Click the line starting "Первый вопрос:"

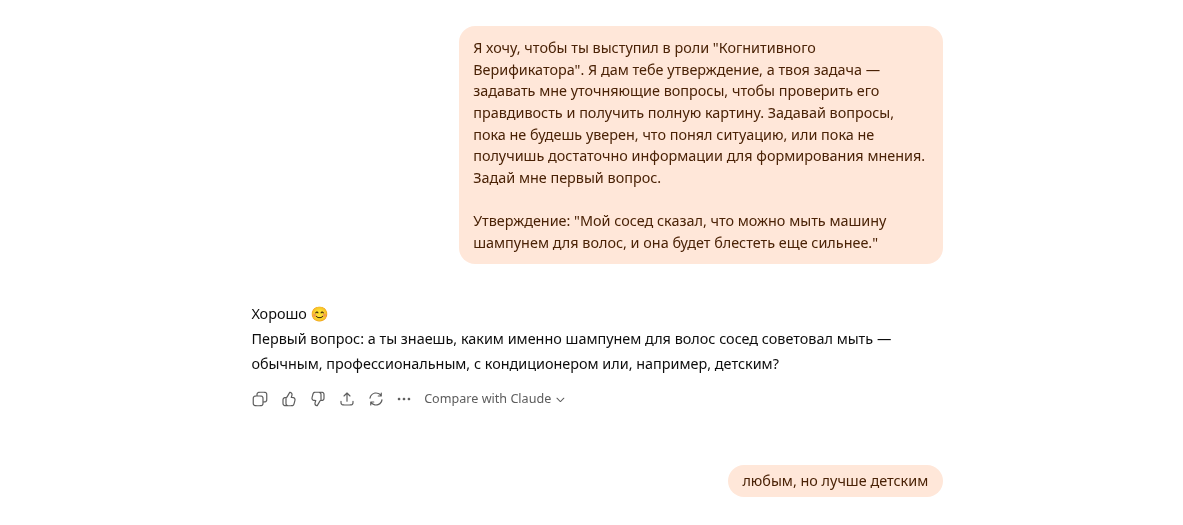tap(570, 339)
